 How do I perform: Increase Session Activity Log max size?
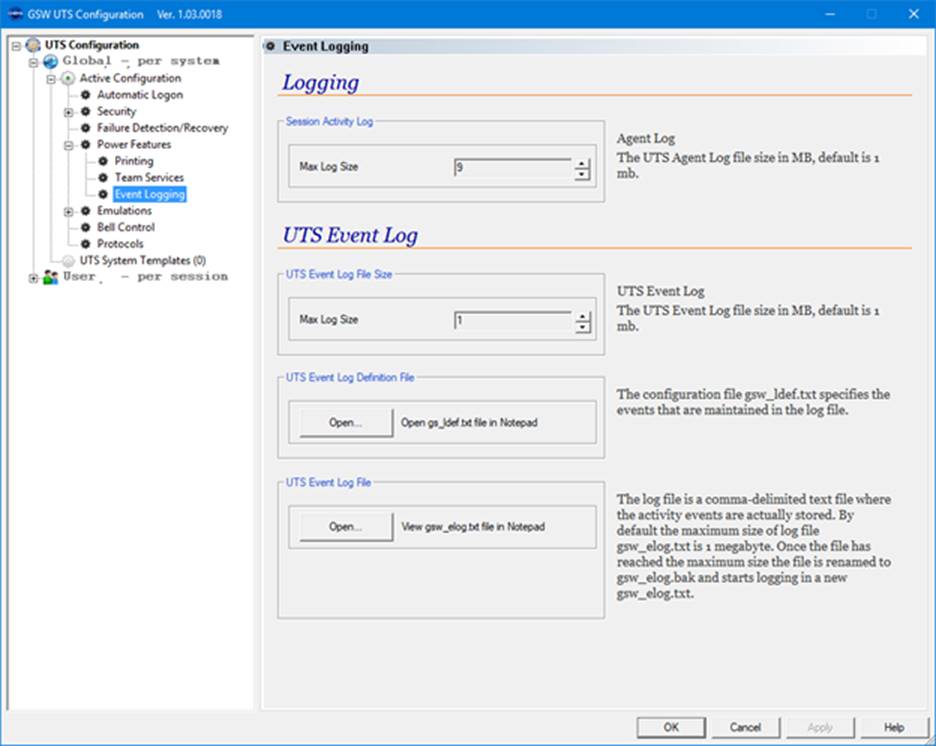[582, 164]
